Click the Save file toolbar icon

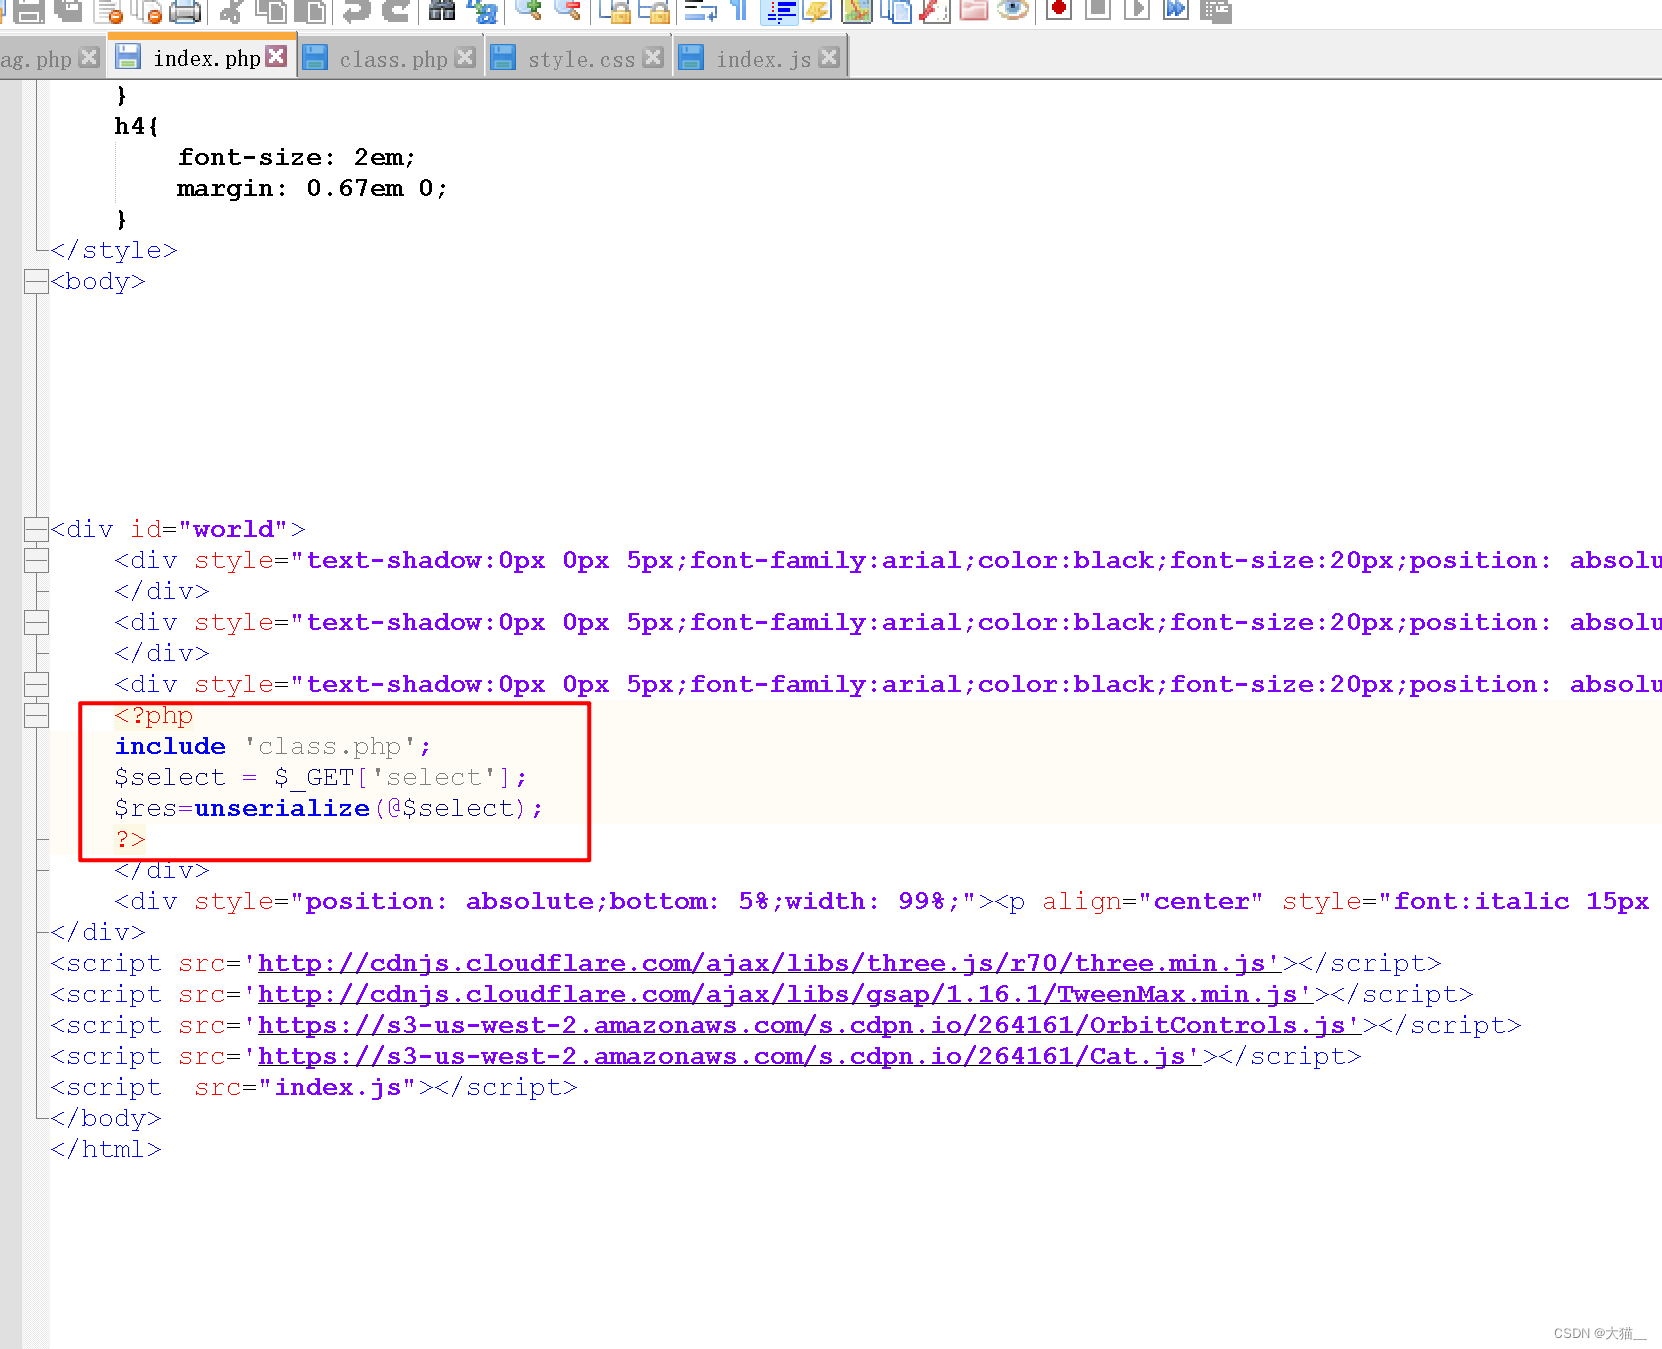click(x=29, y=11)
